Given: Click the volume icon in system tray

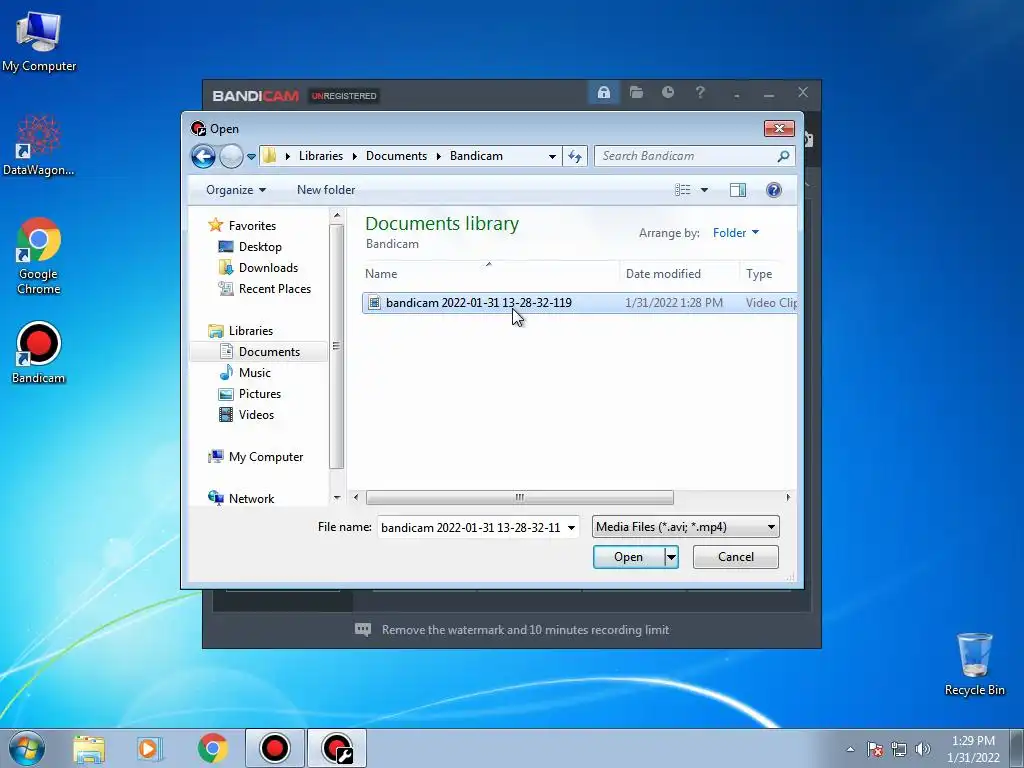Looking at the screenshot, I should coord(922,749).
